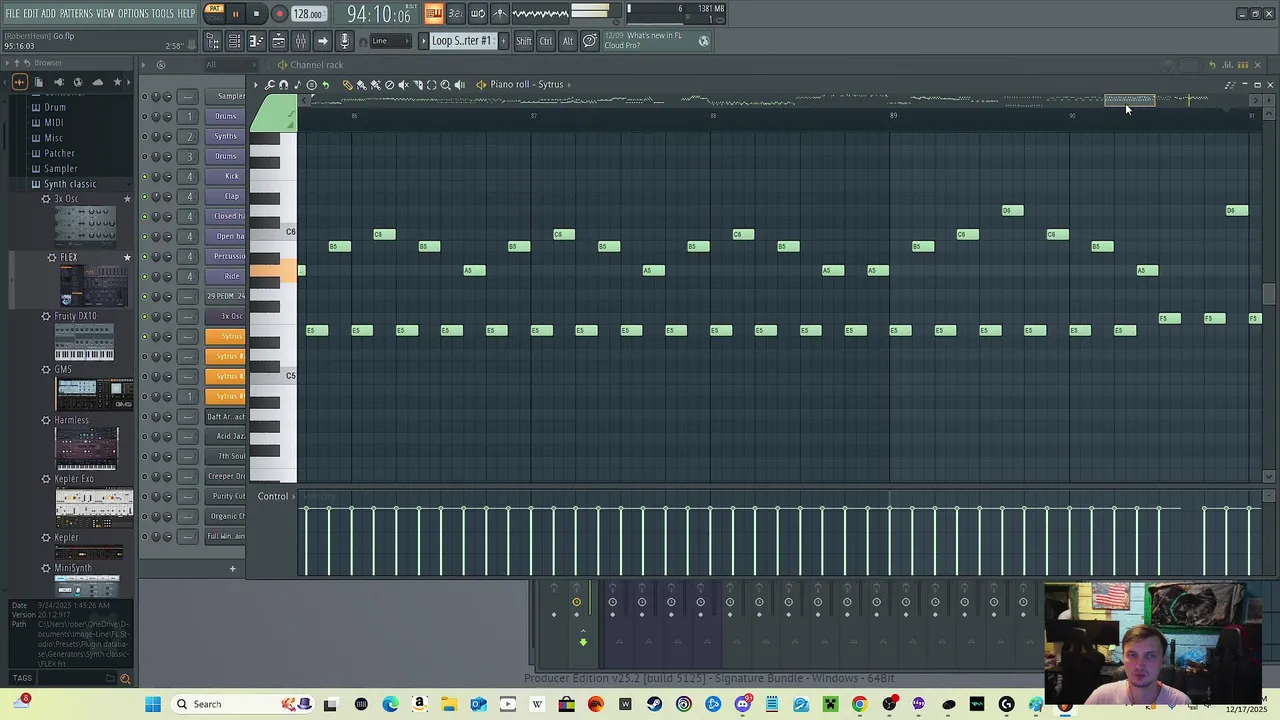
Task: Toggle wait-for-input countdown icon
Action: [x=455, y=13]
